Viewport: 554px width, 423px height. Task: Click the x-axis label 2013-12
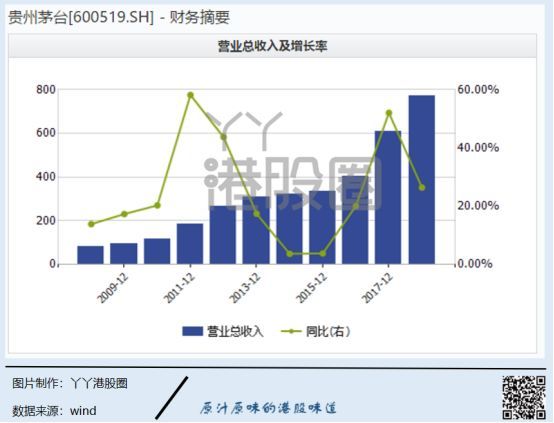pyautogui.click(x=245, y=288)
